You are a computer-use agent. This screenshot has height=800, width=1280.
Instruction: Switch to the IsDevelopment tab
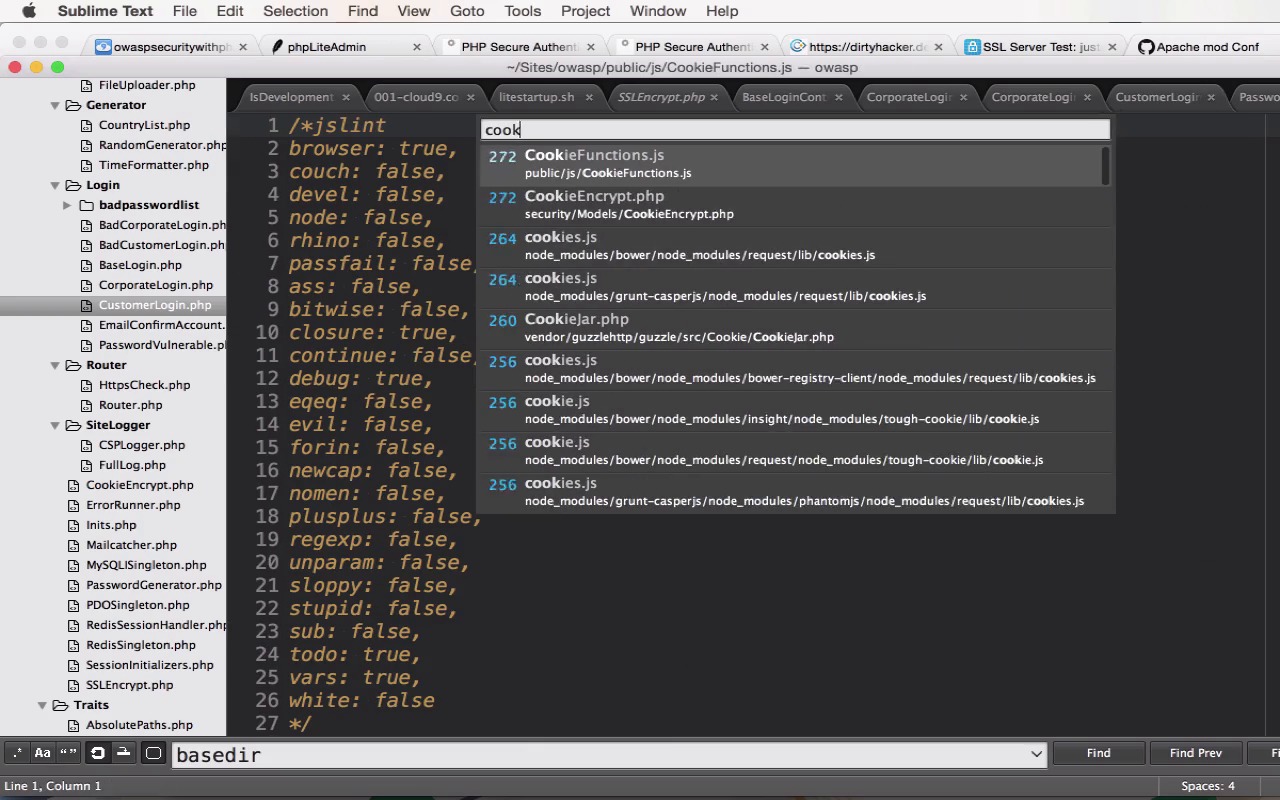291,97
